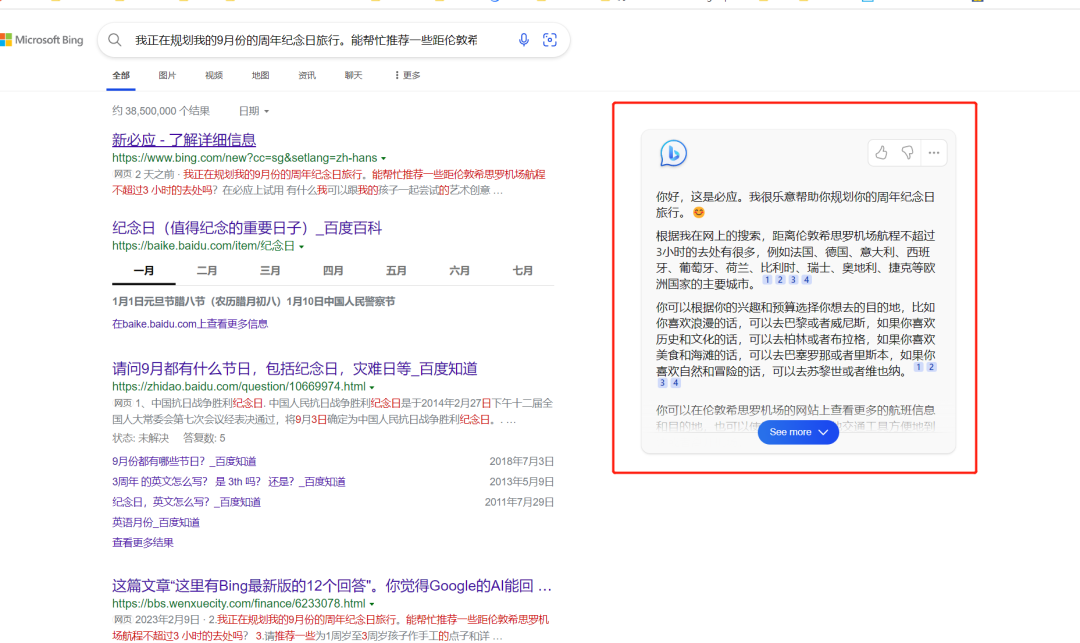Switch to the 资讯 tab
This screenshot has height=643, width=1080.
pyautogui.click(x=307, y=75)
